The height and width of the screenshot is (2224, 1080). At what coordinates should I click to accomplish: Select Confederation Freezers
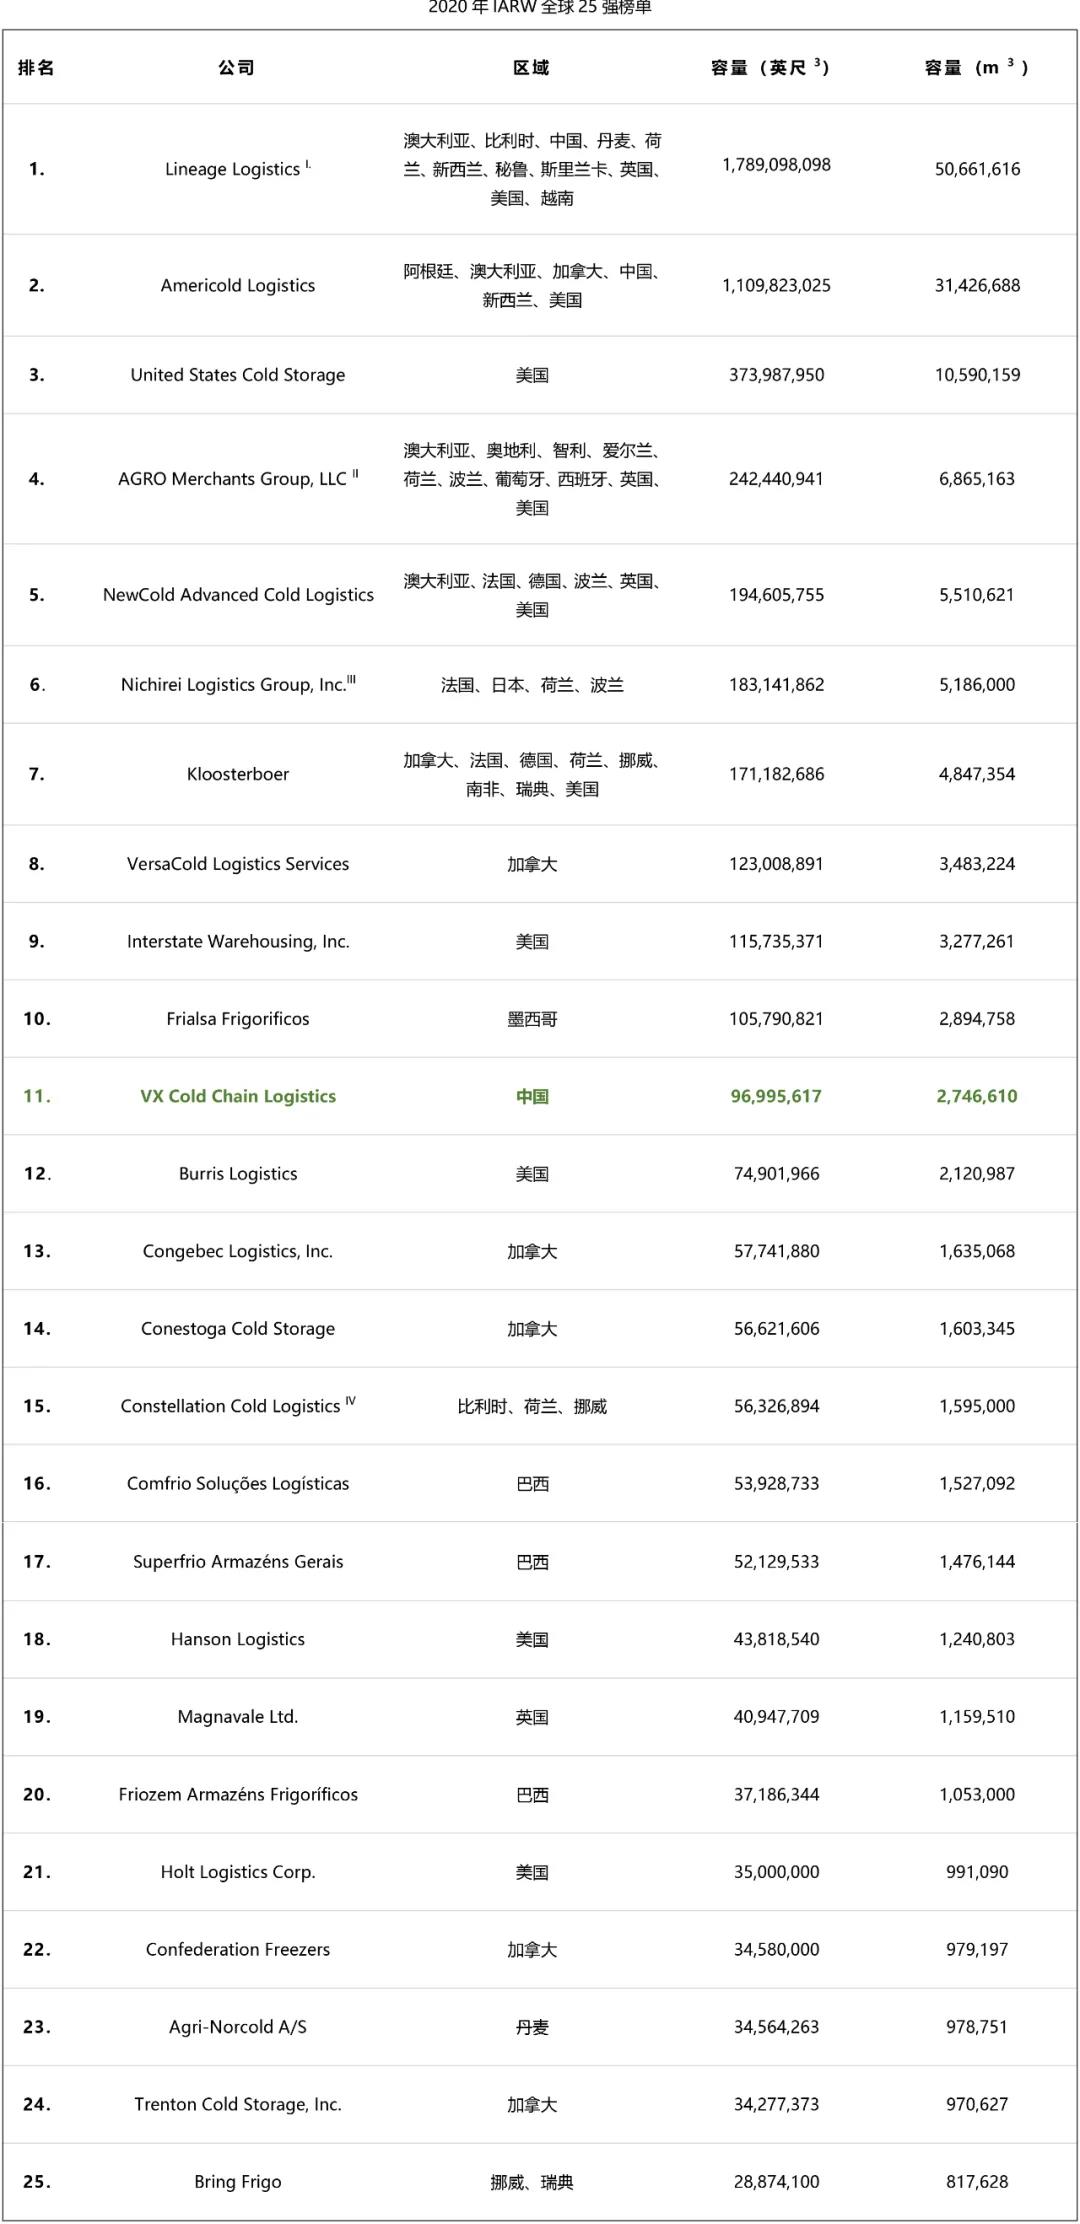(x=238, y=1949)
